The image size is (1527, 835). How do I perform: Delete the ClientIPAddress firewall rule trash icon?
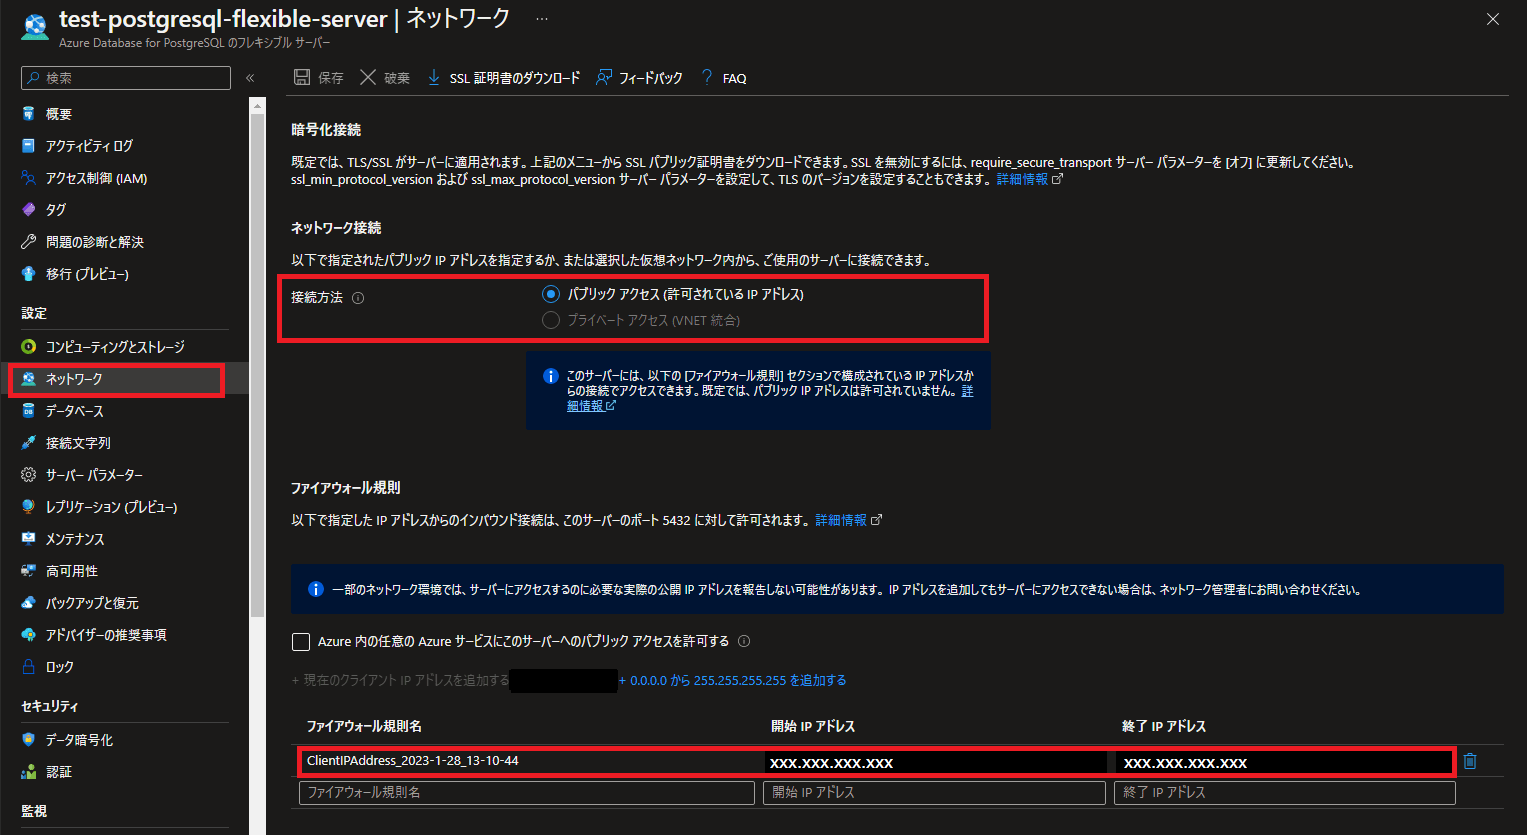(x=1470, y=761)
